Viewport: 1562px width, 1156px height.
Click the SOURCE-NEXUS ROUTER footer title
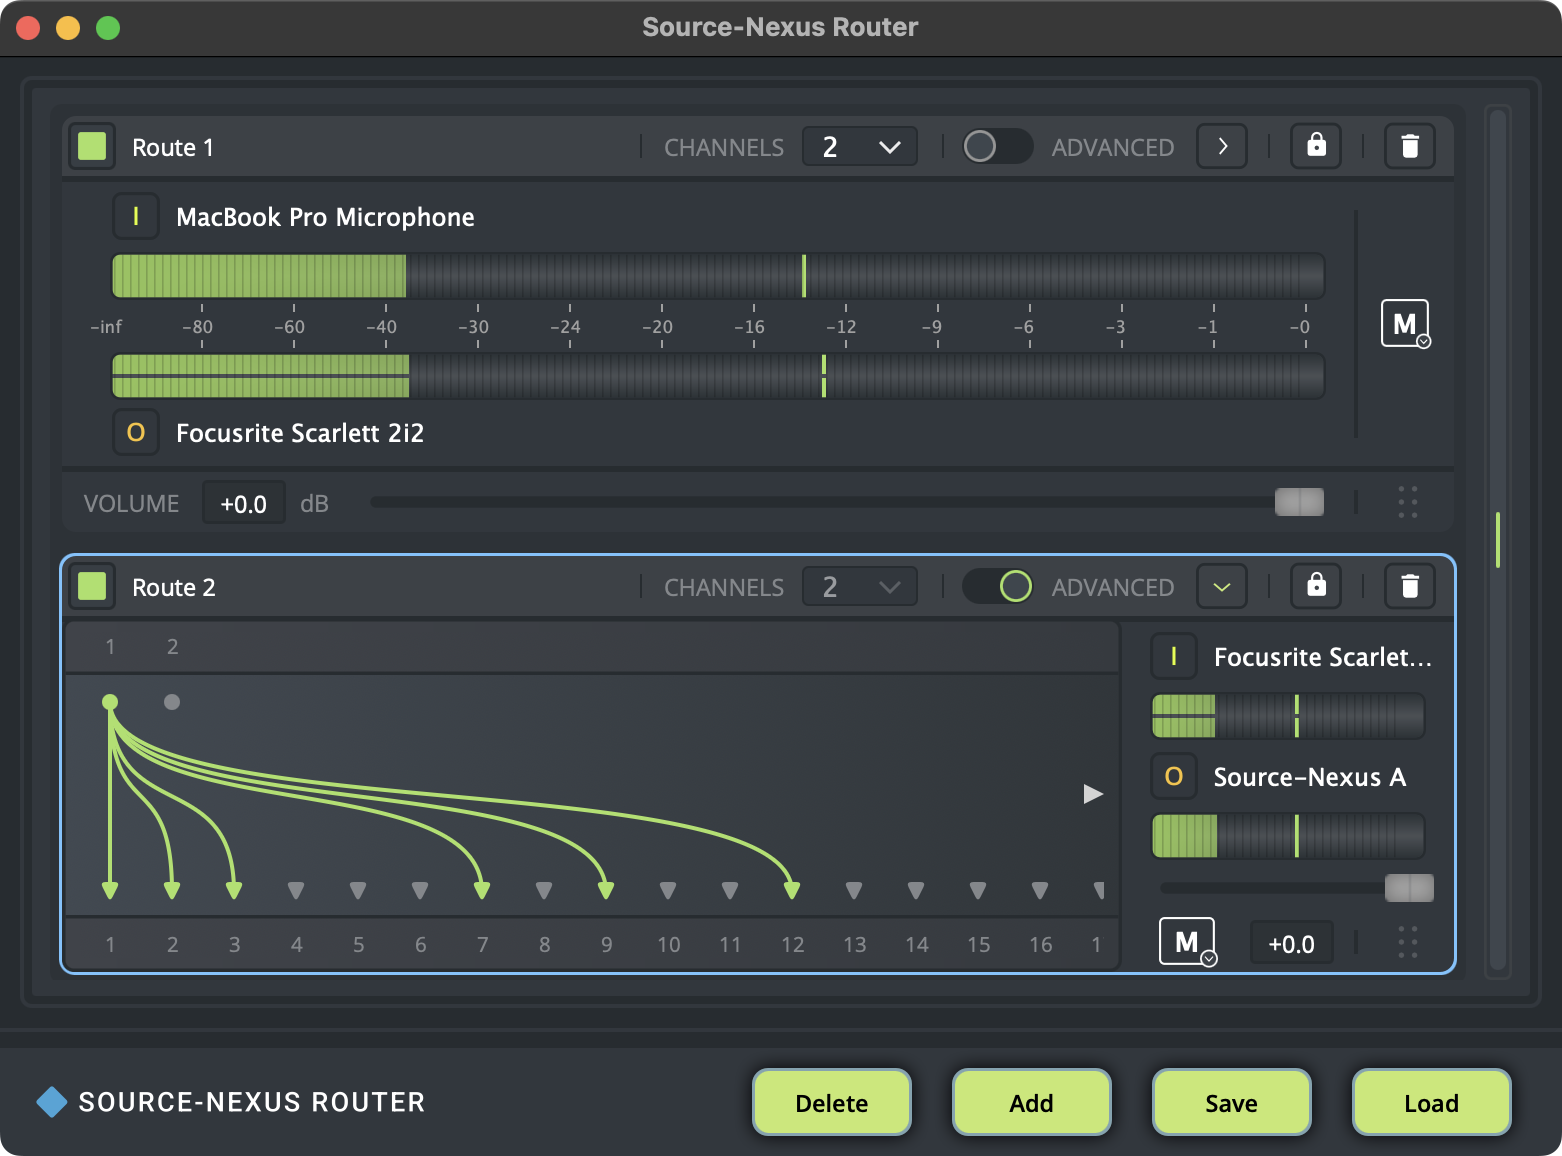tap(252, 1102)
